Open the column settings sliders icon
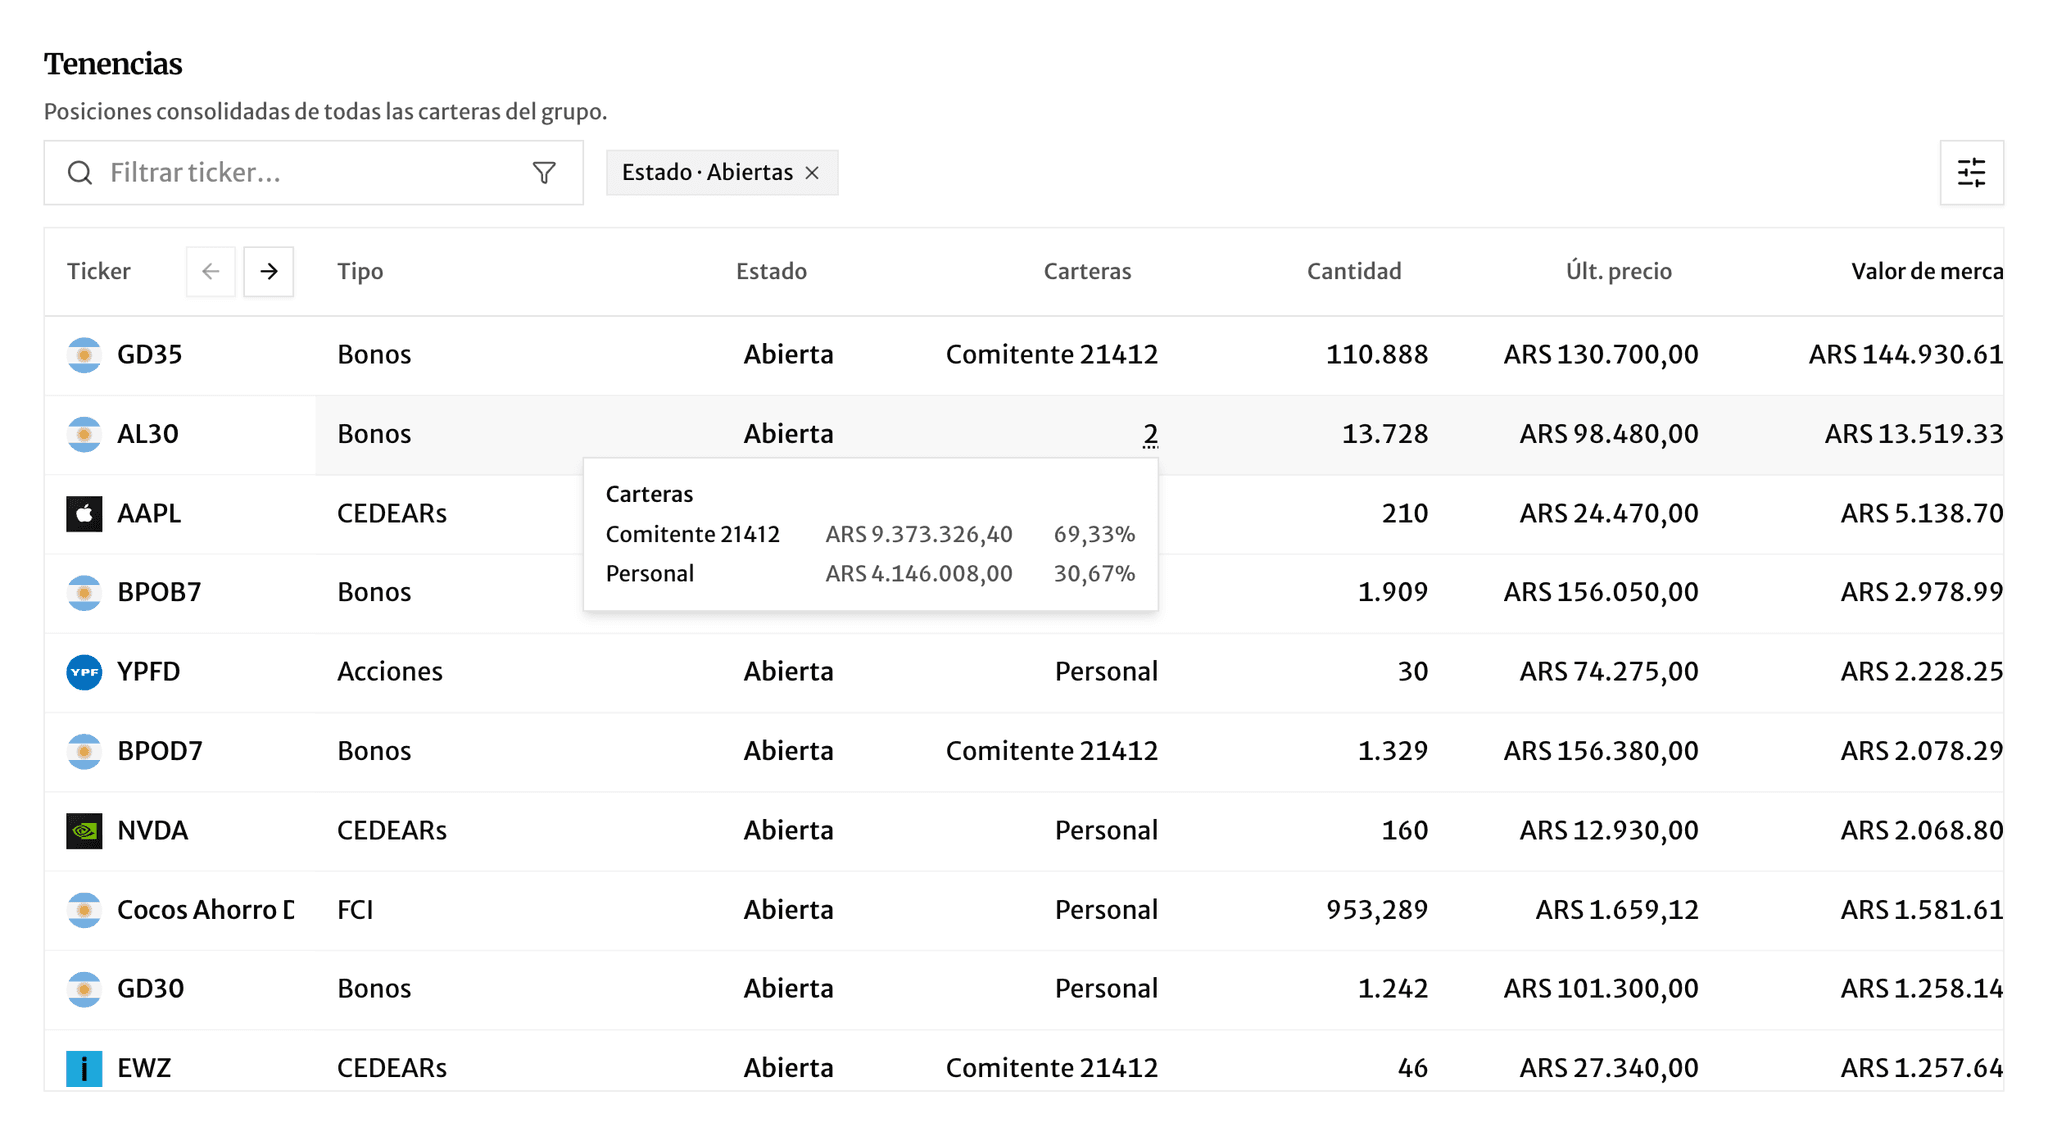 (x=1971, y=173)
